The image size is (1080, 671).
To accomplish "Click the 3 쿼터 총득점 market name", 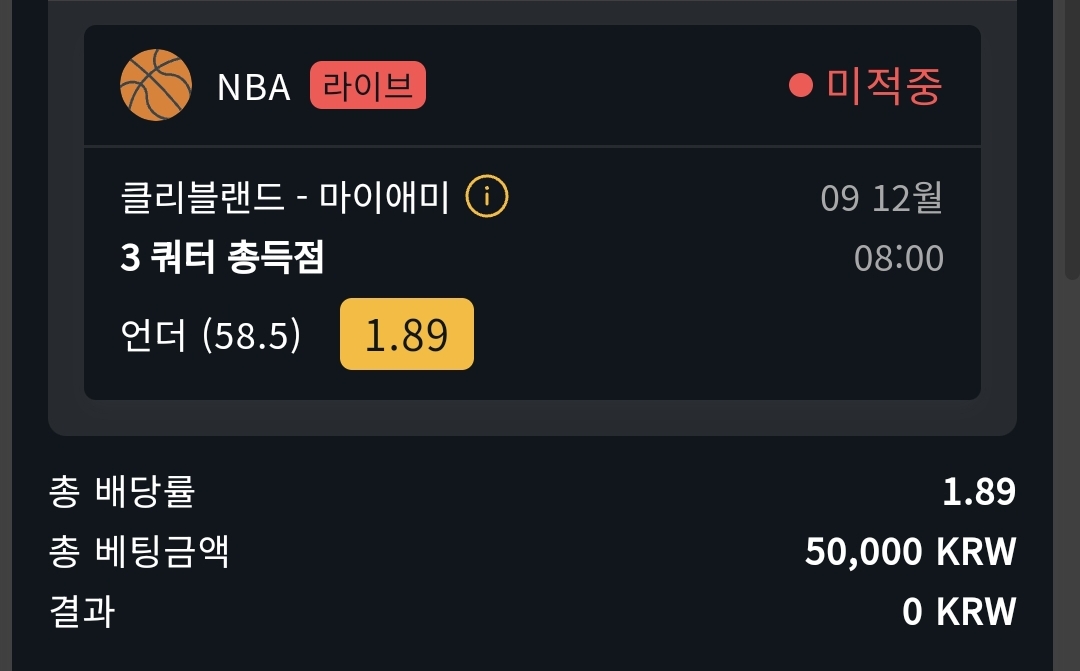I will pyautogui.click(x=222, y=258).
